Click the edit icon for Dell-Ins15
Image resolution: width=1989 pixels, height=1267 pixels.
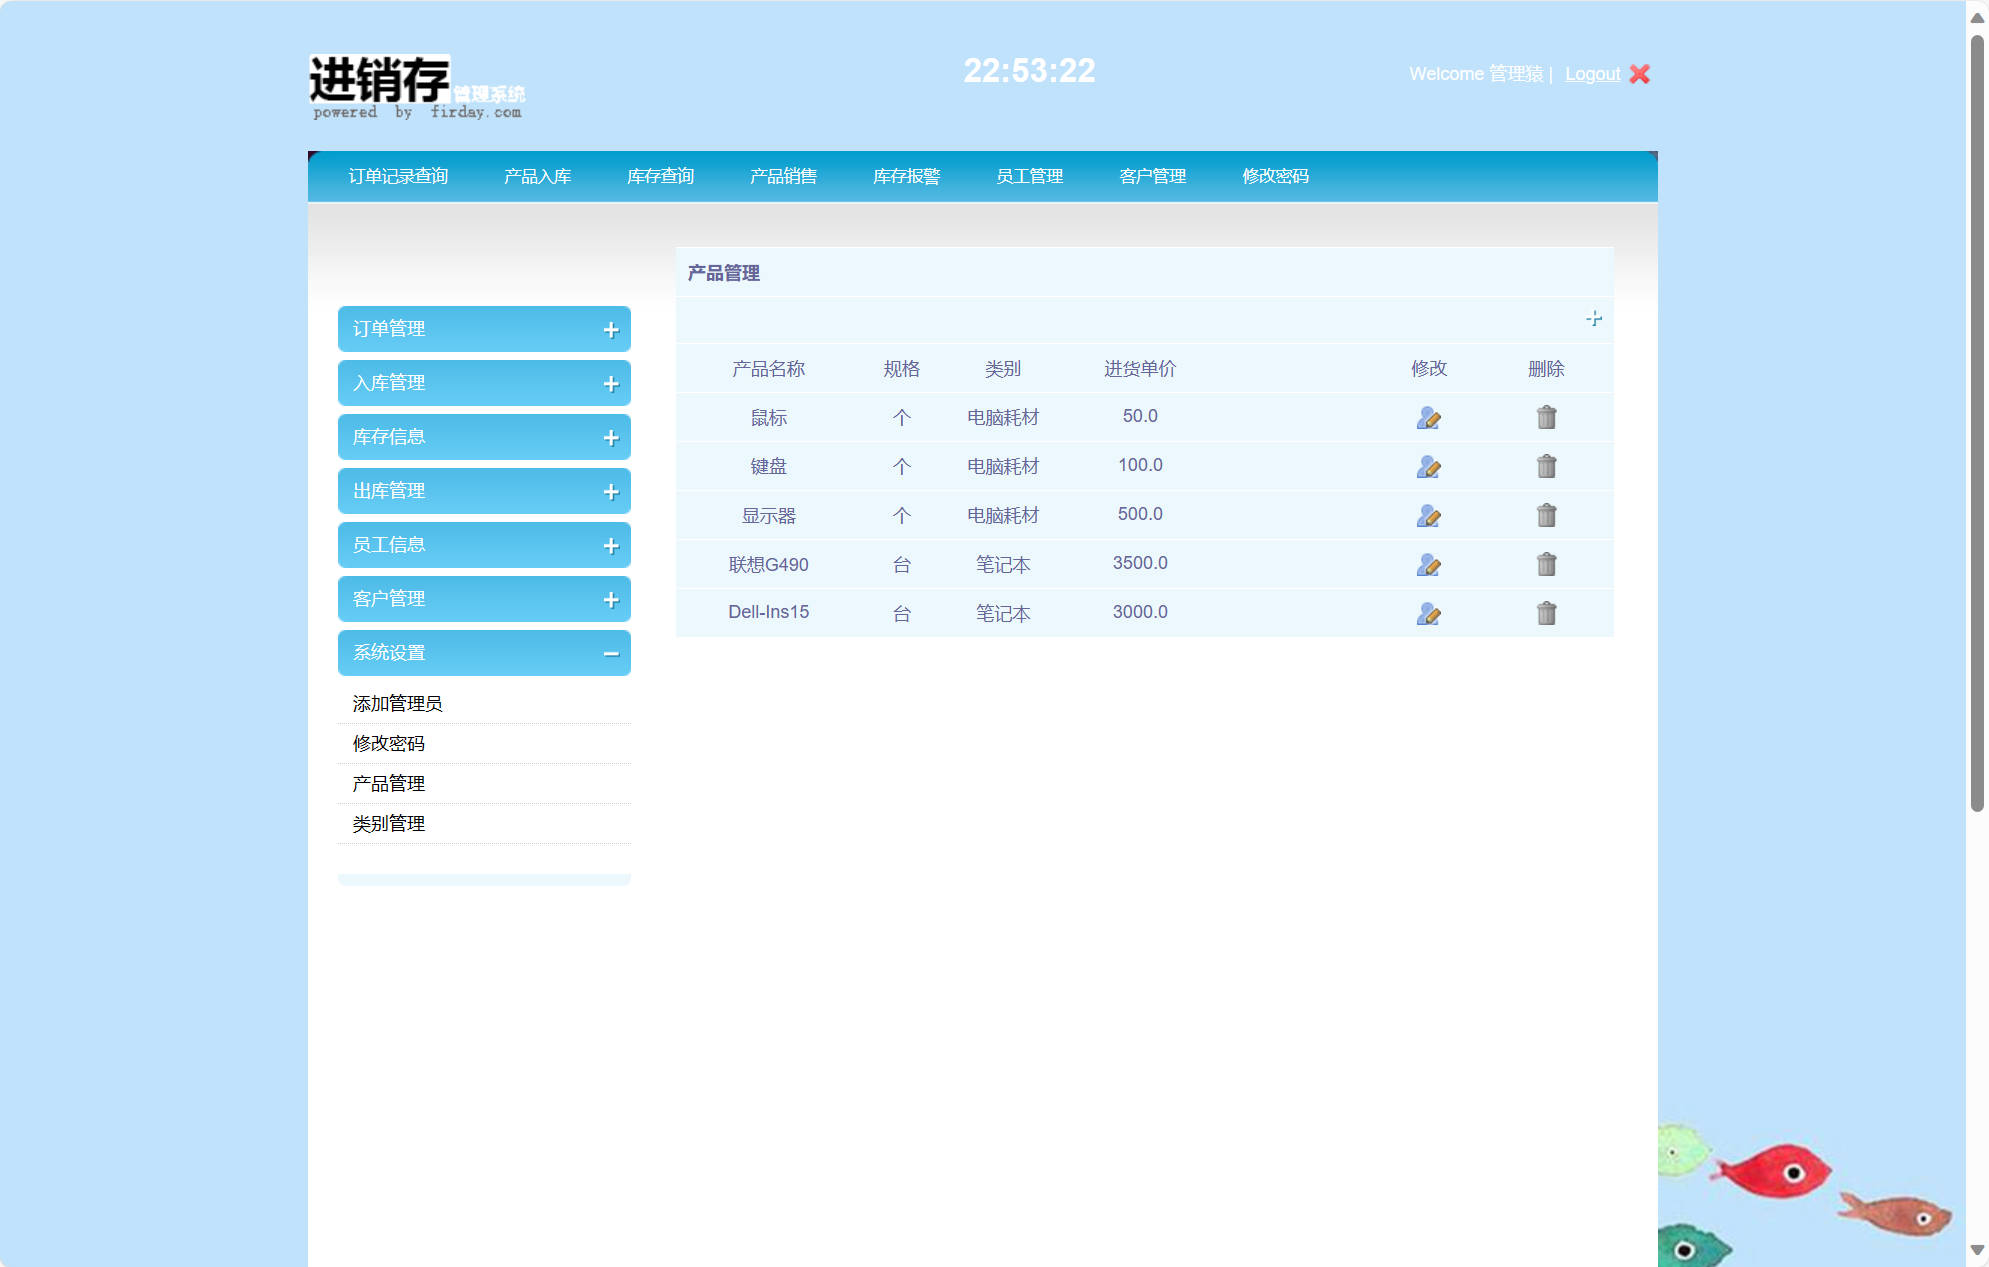click(1428, 614)
